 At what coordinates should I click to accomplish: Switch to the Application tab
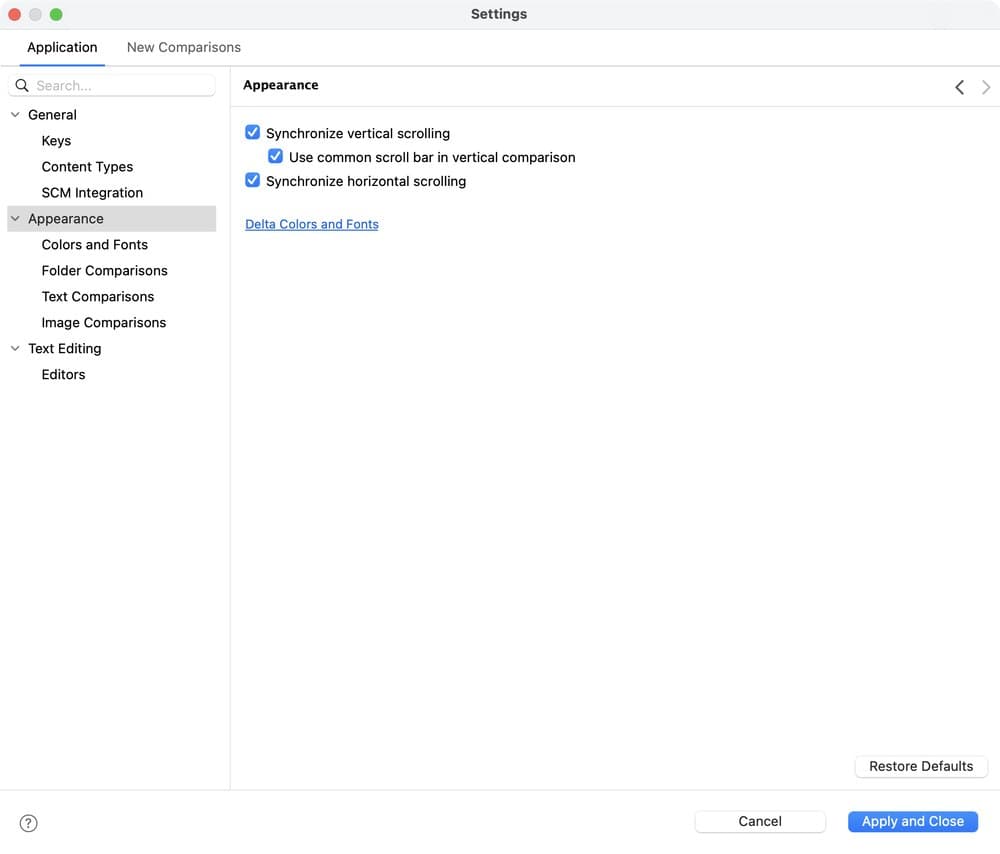click(x=62, y=47)
